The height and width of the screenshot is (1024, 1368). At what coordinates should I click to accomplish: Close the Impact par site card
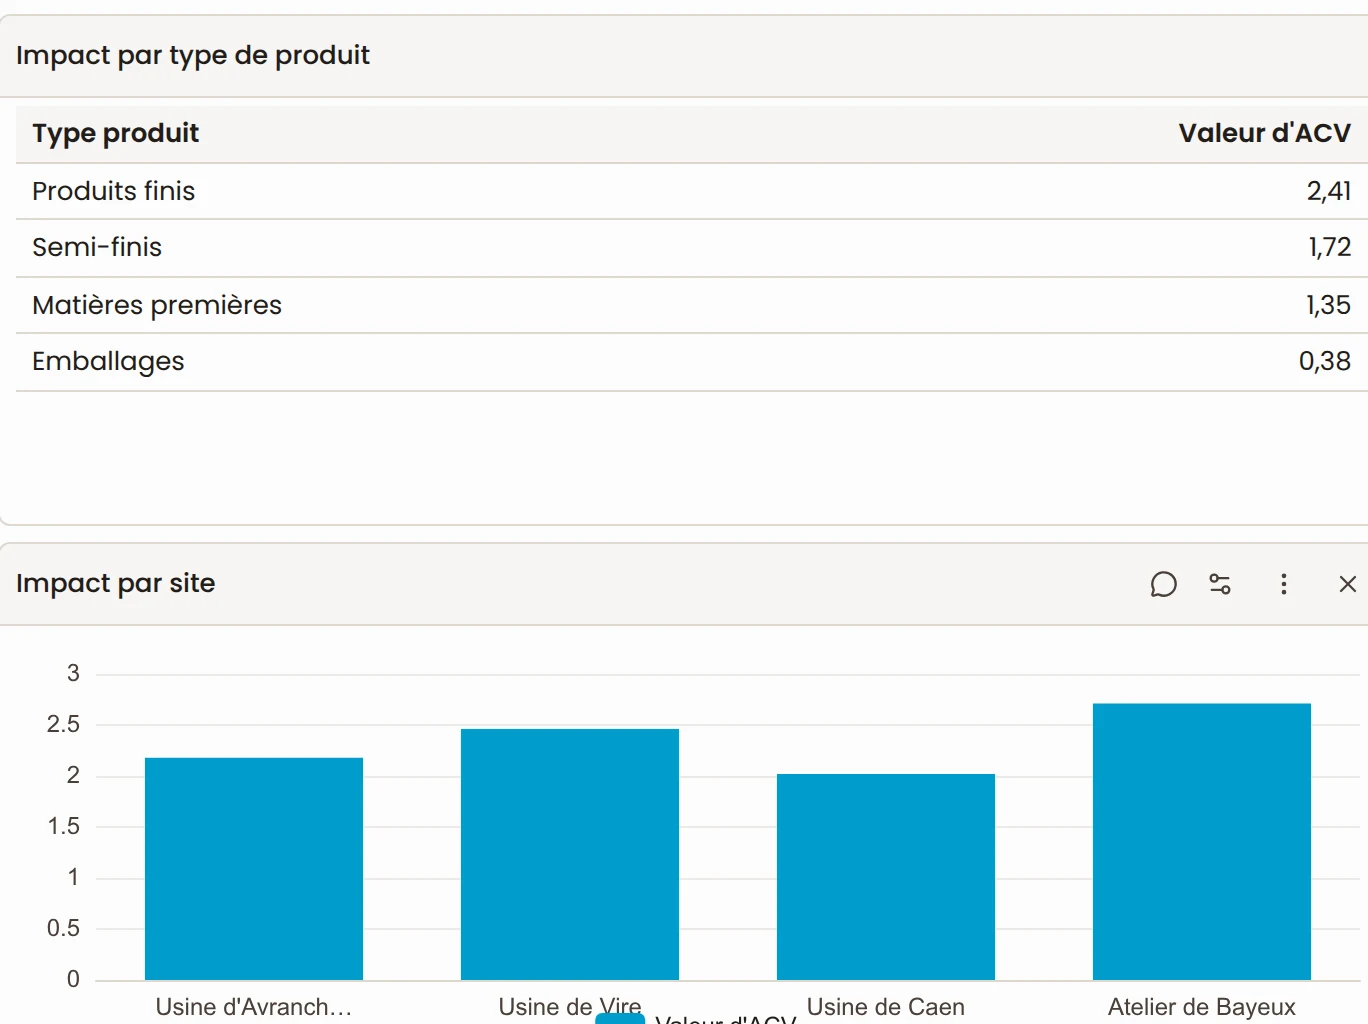1348,584
